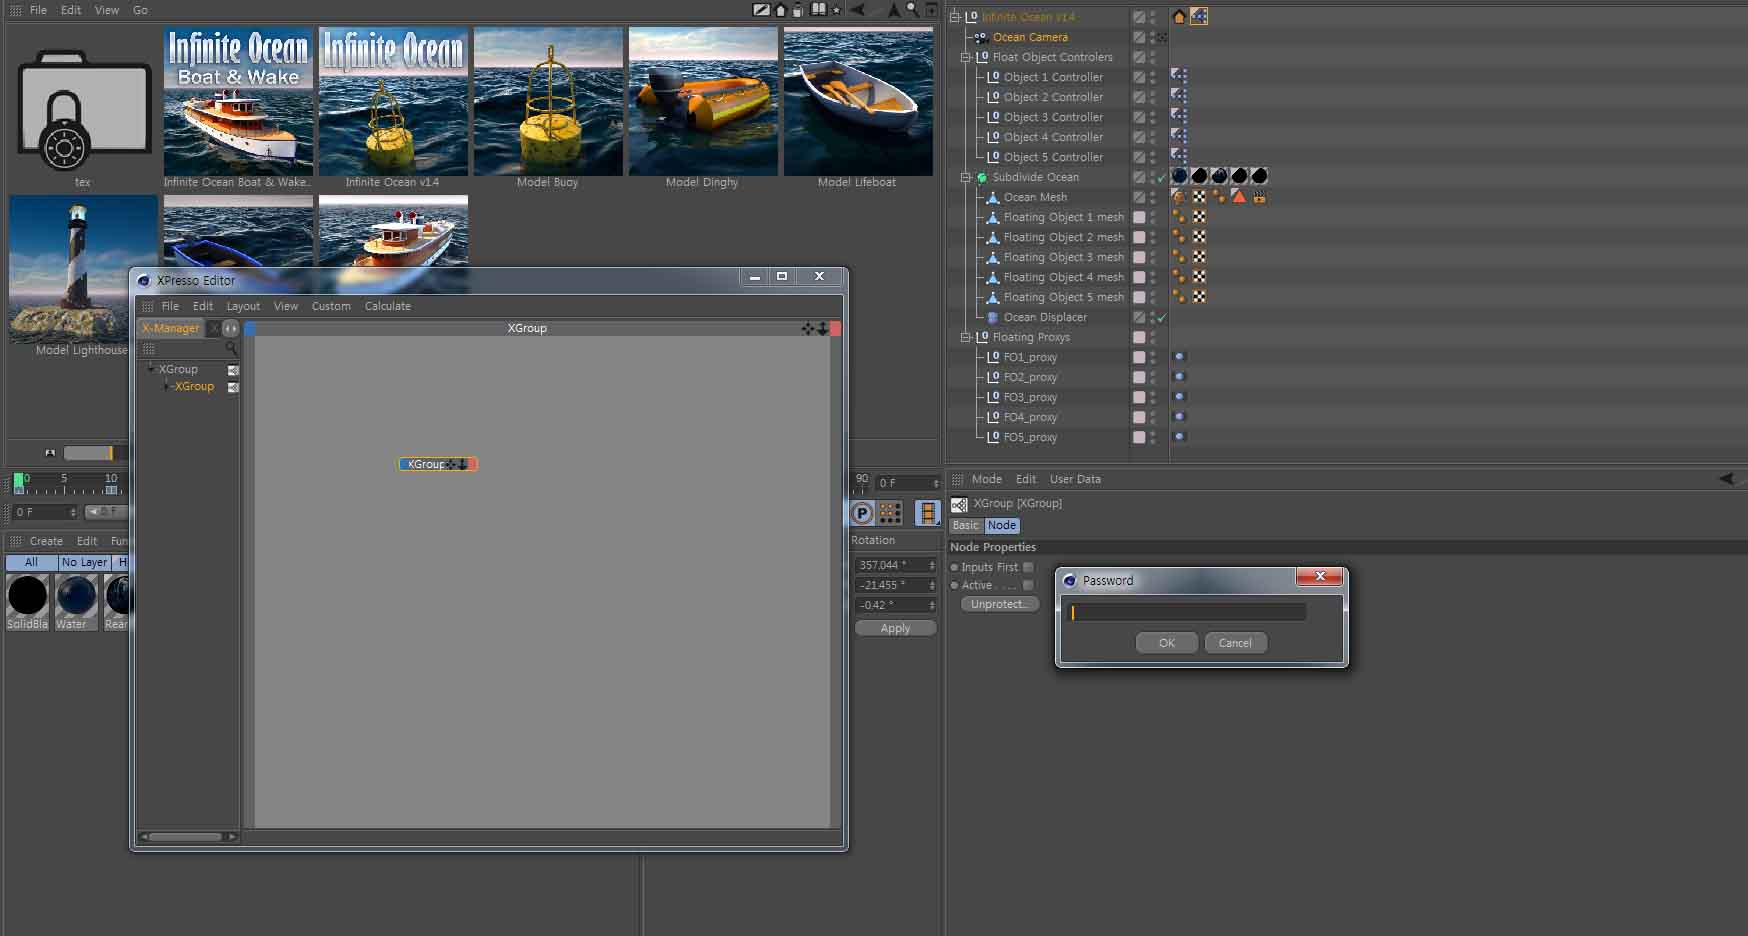
Task: Click the orange triangle tag on Ocean Mesh
Action: 1239,196
